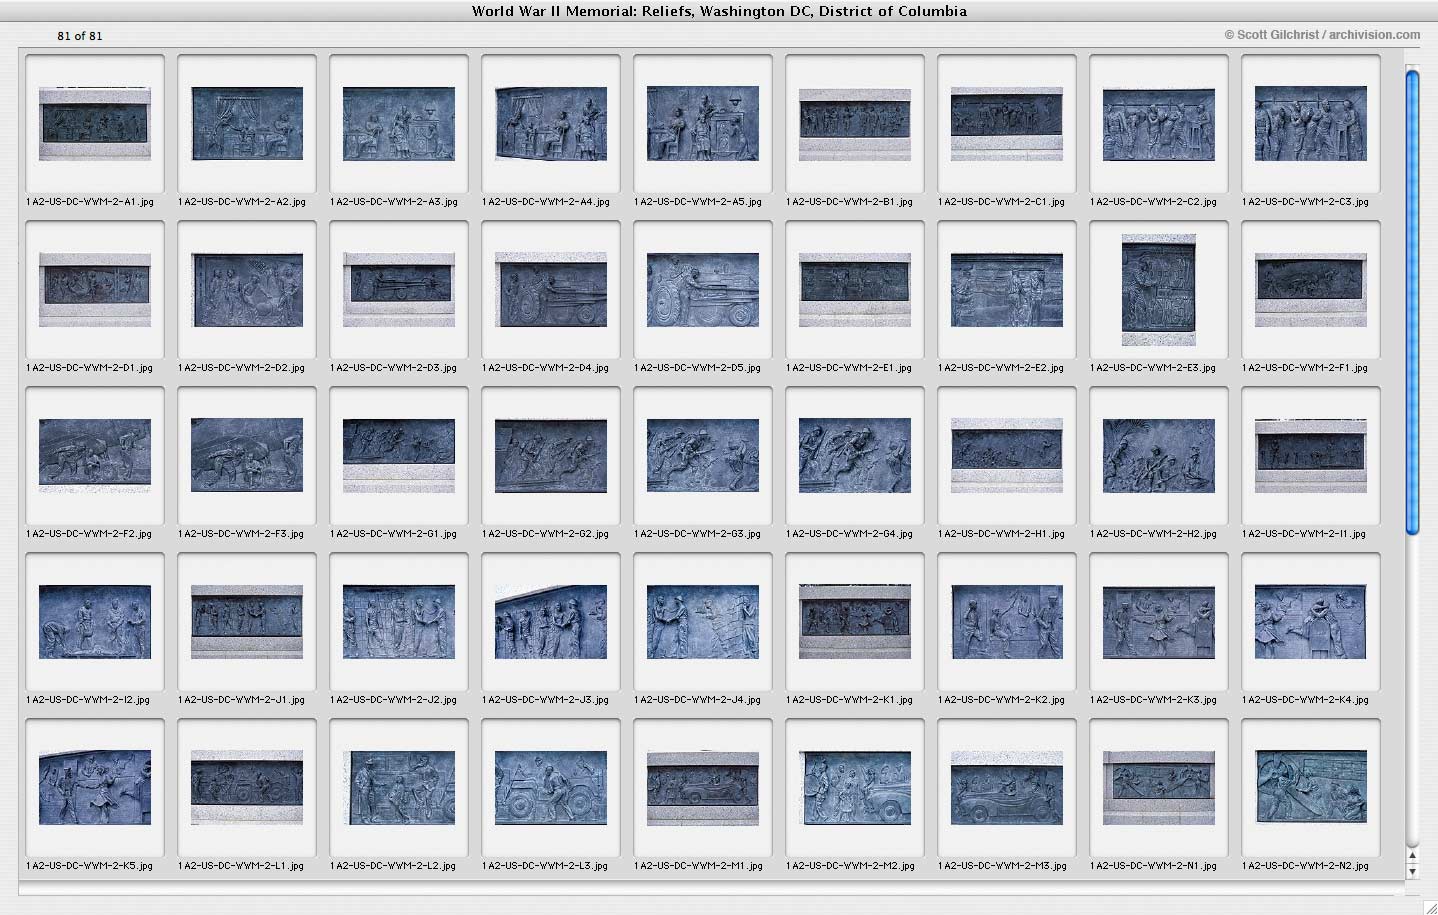
Task: Select the caption 1A2-US-DC-WWM-2-D3.jpg
Action: (393, 368)
